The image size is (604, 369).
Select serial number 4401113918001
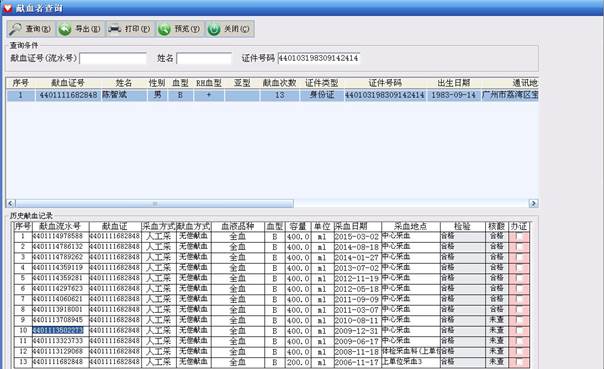pos(60,309)
